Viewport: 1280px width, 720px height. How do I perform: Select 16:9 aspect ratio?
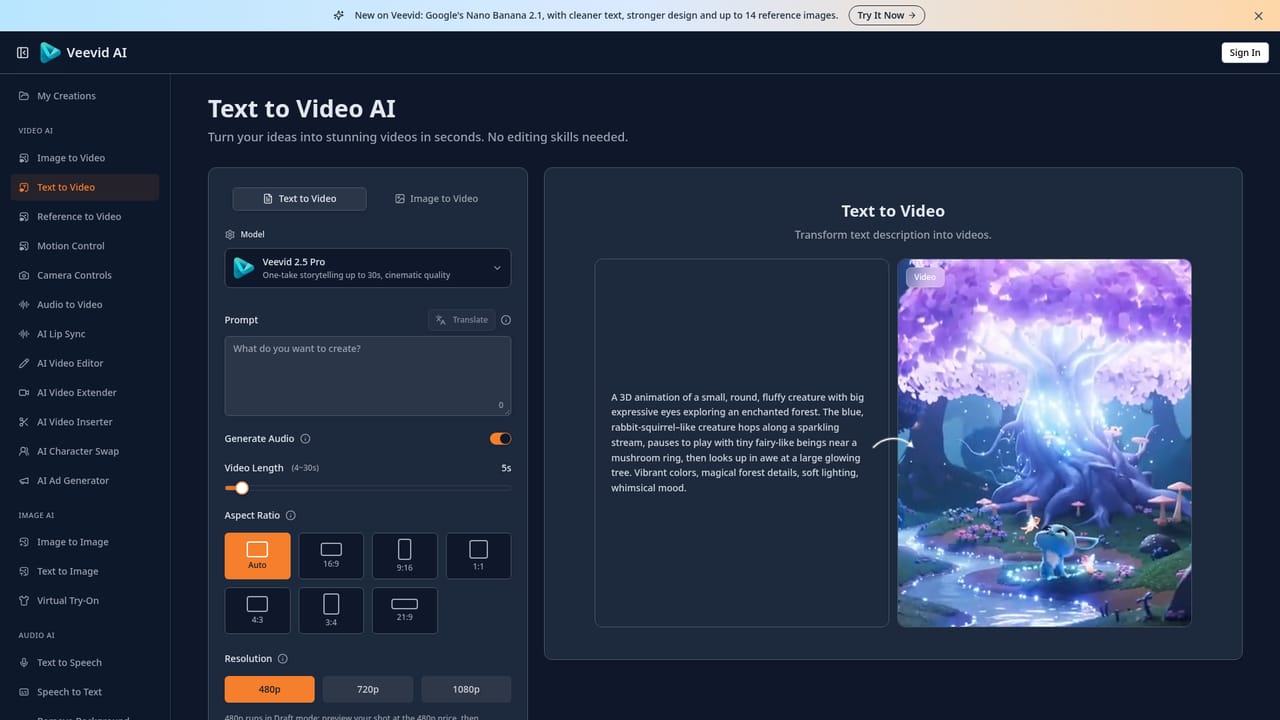(x=331, y=556)
